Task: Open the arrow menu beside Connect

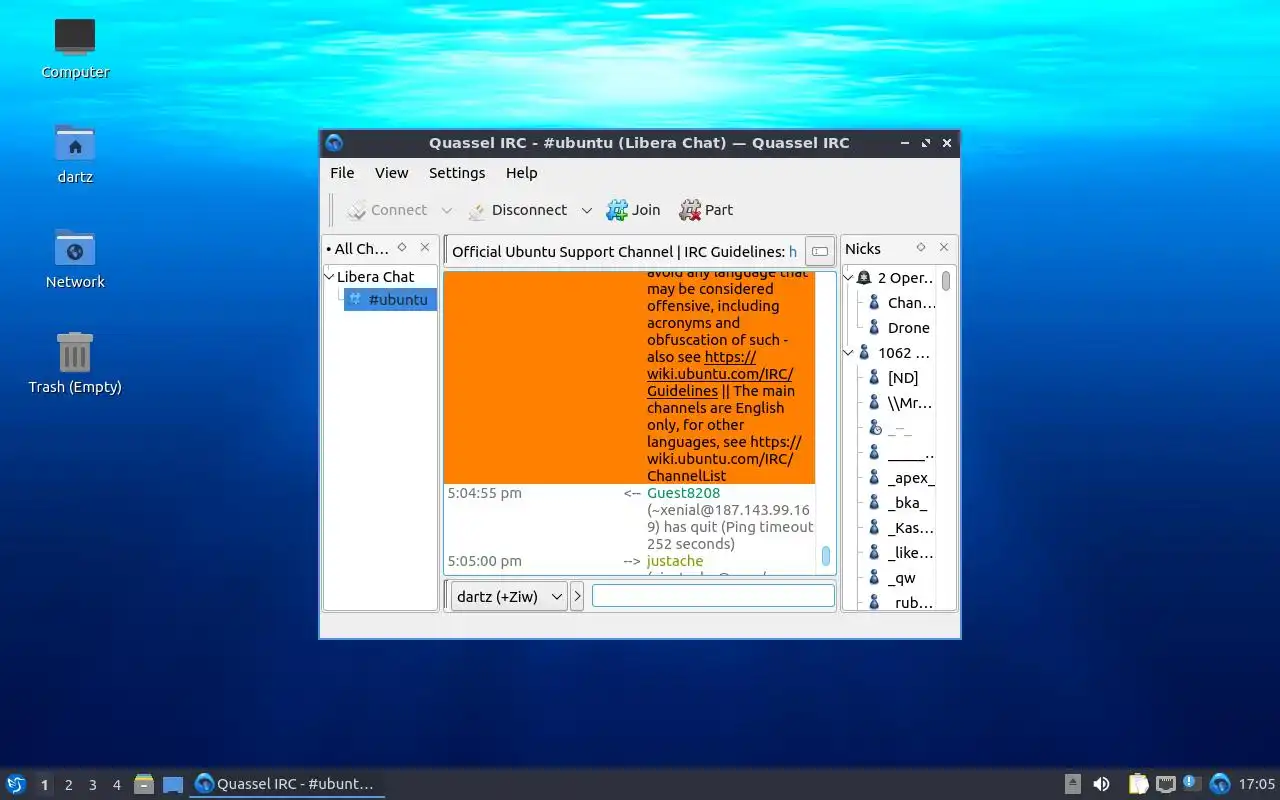Action: click(x=447, y=211)
